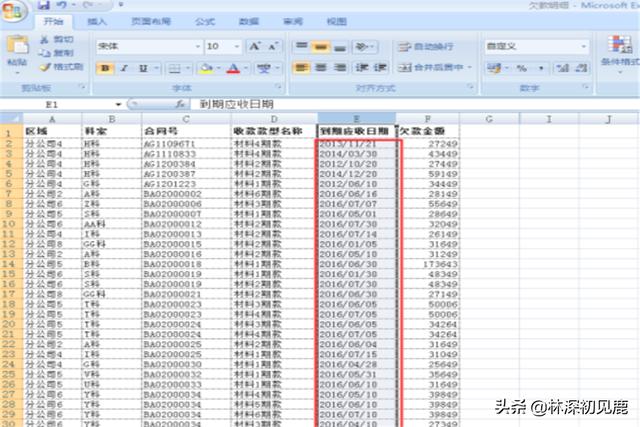Viewport: 640px width, 427px height.
Task: Click the select-all corner of the sheet
Action: coord(11,119)
